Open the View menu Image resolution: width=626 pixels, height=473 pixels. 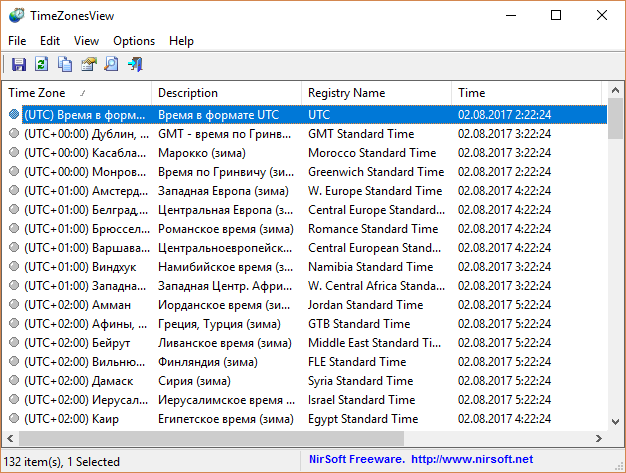coord(86,41)
